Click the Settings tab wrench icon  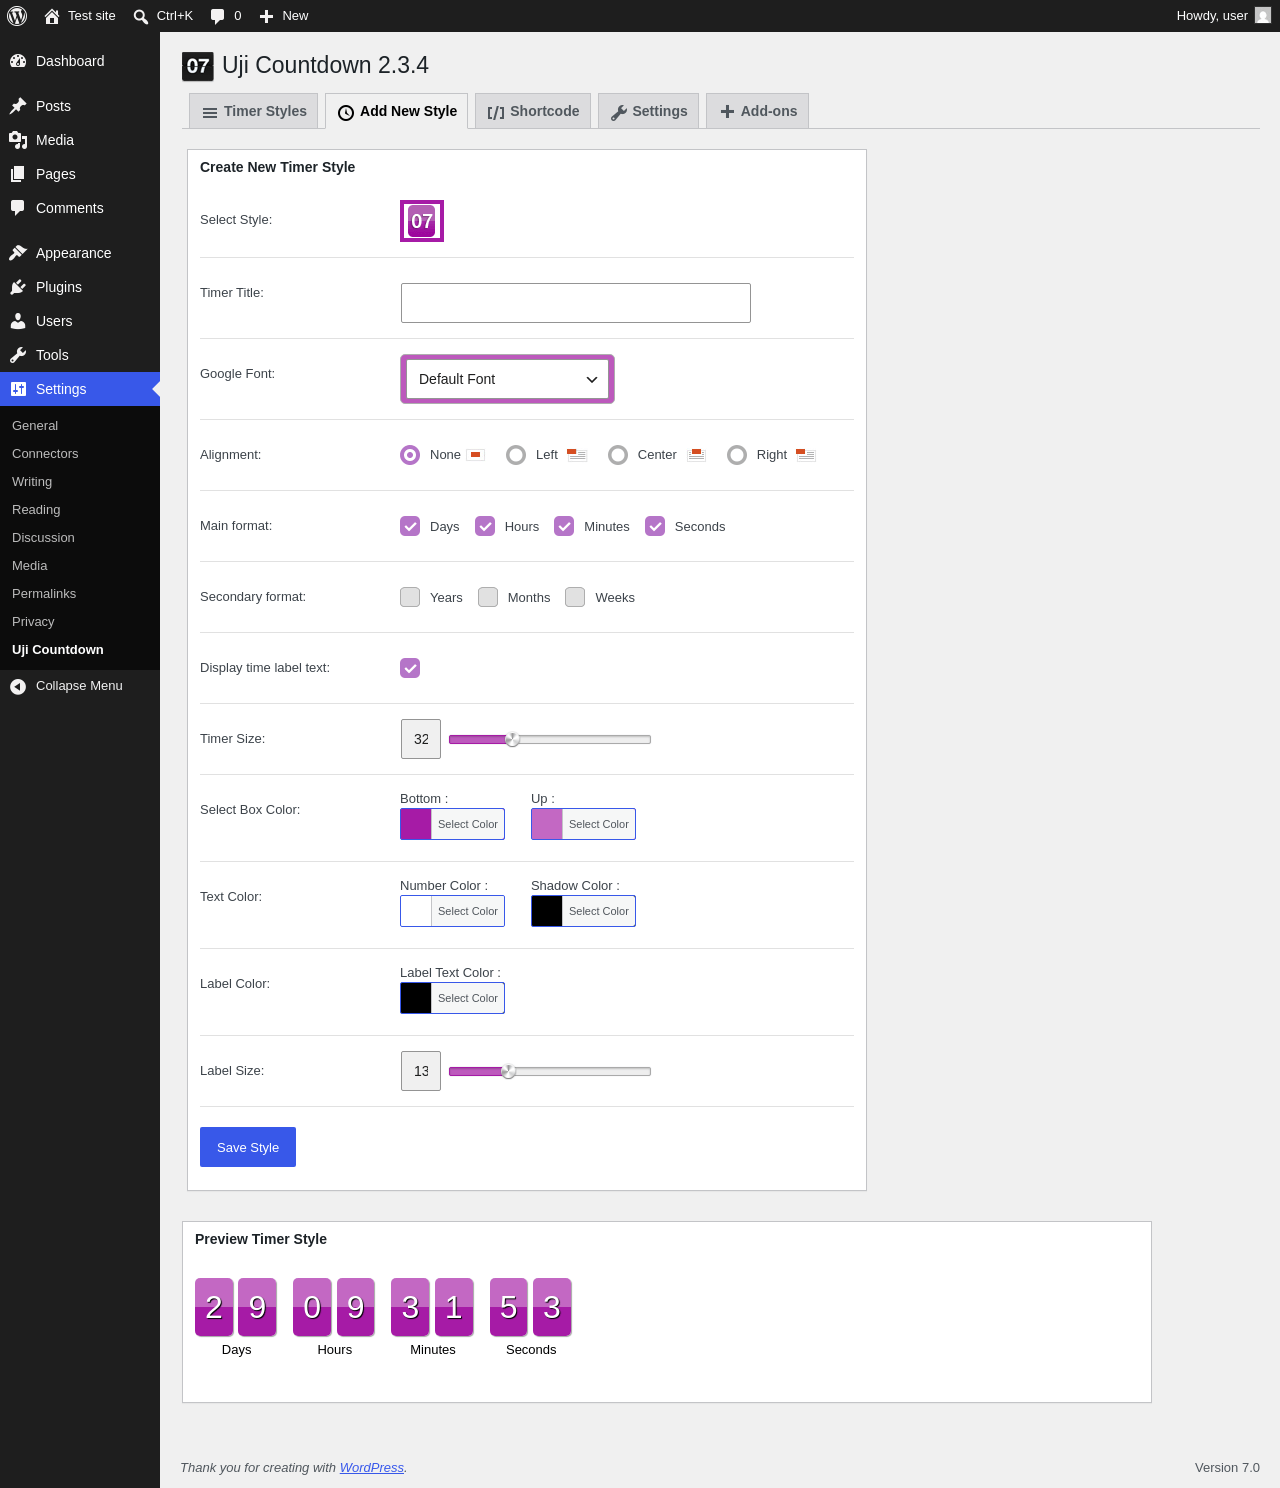[x=619, y=112]
